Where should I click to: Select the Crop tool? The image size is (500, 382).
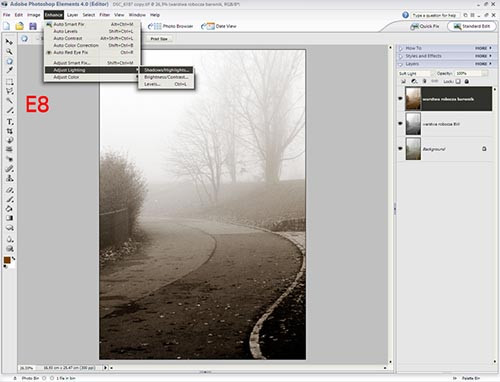9,131
